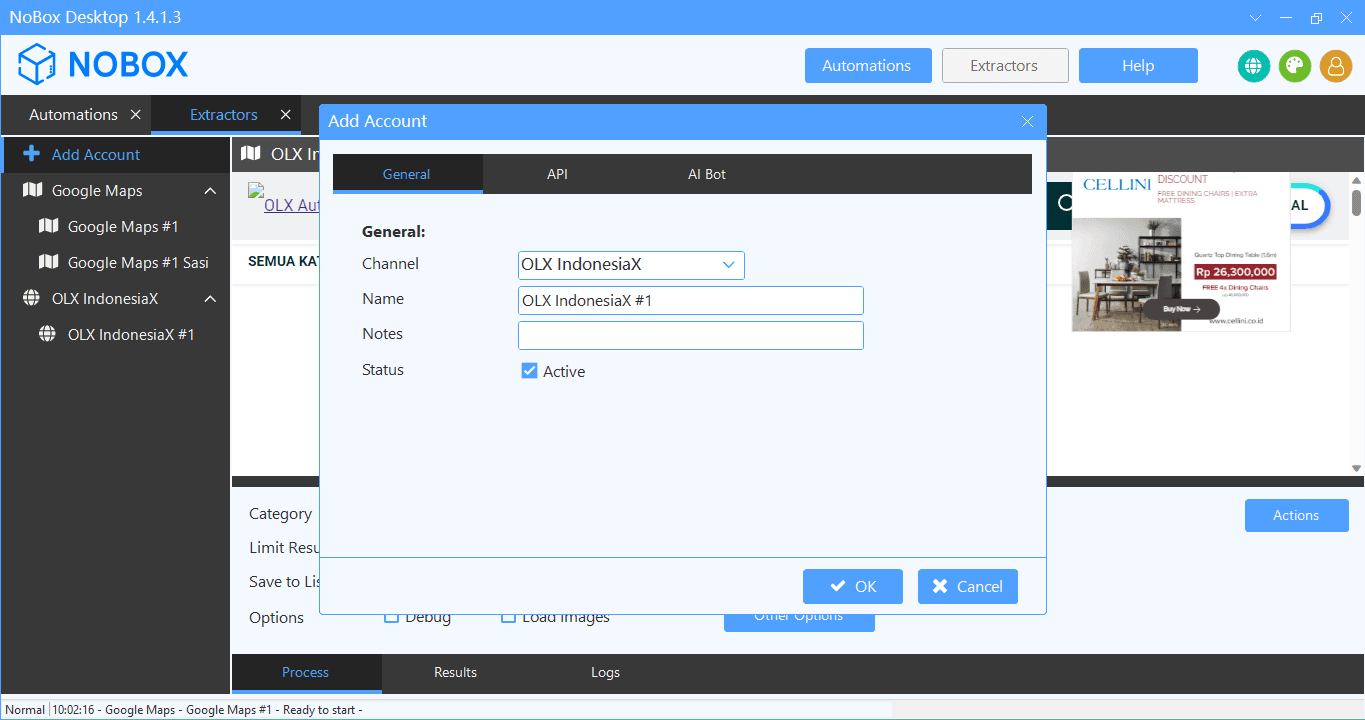This screenshot has width=1365, height=720.
Task: Switch to the API tab
Action: click(x=557, y=174)
